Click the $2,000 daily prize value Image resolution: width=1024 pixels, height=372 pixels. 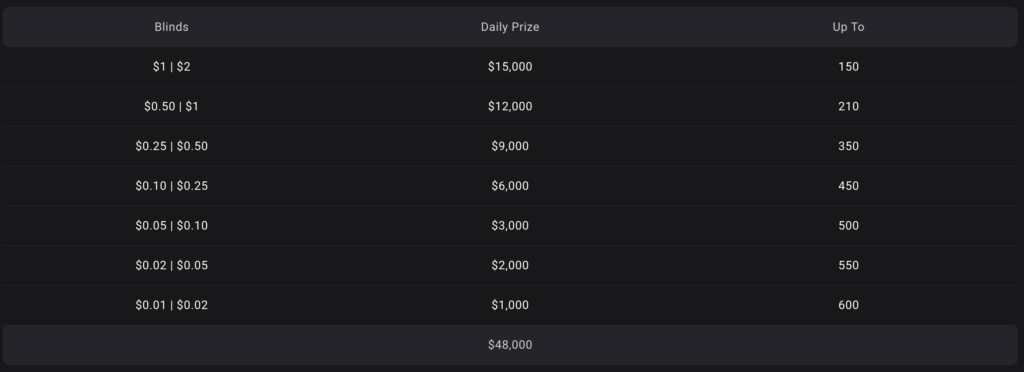coord(510,266)
